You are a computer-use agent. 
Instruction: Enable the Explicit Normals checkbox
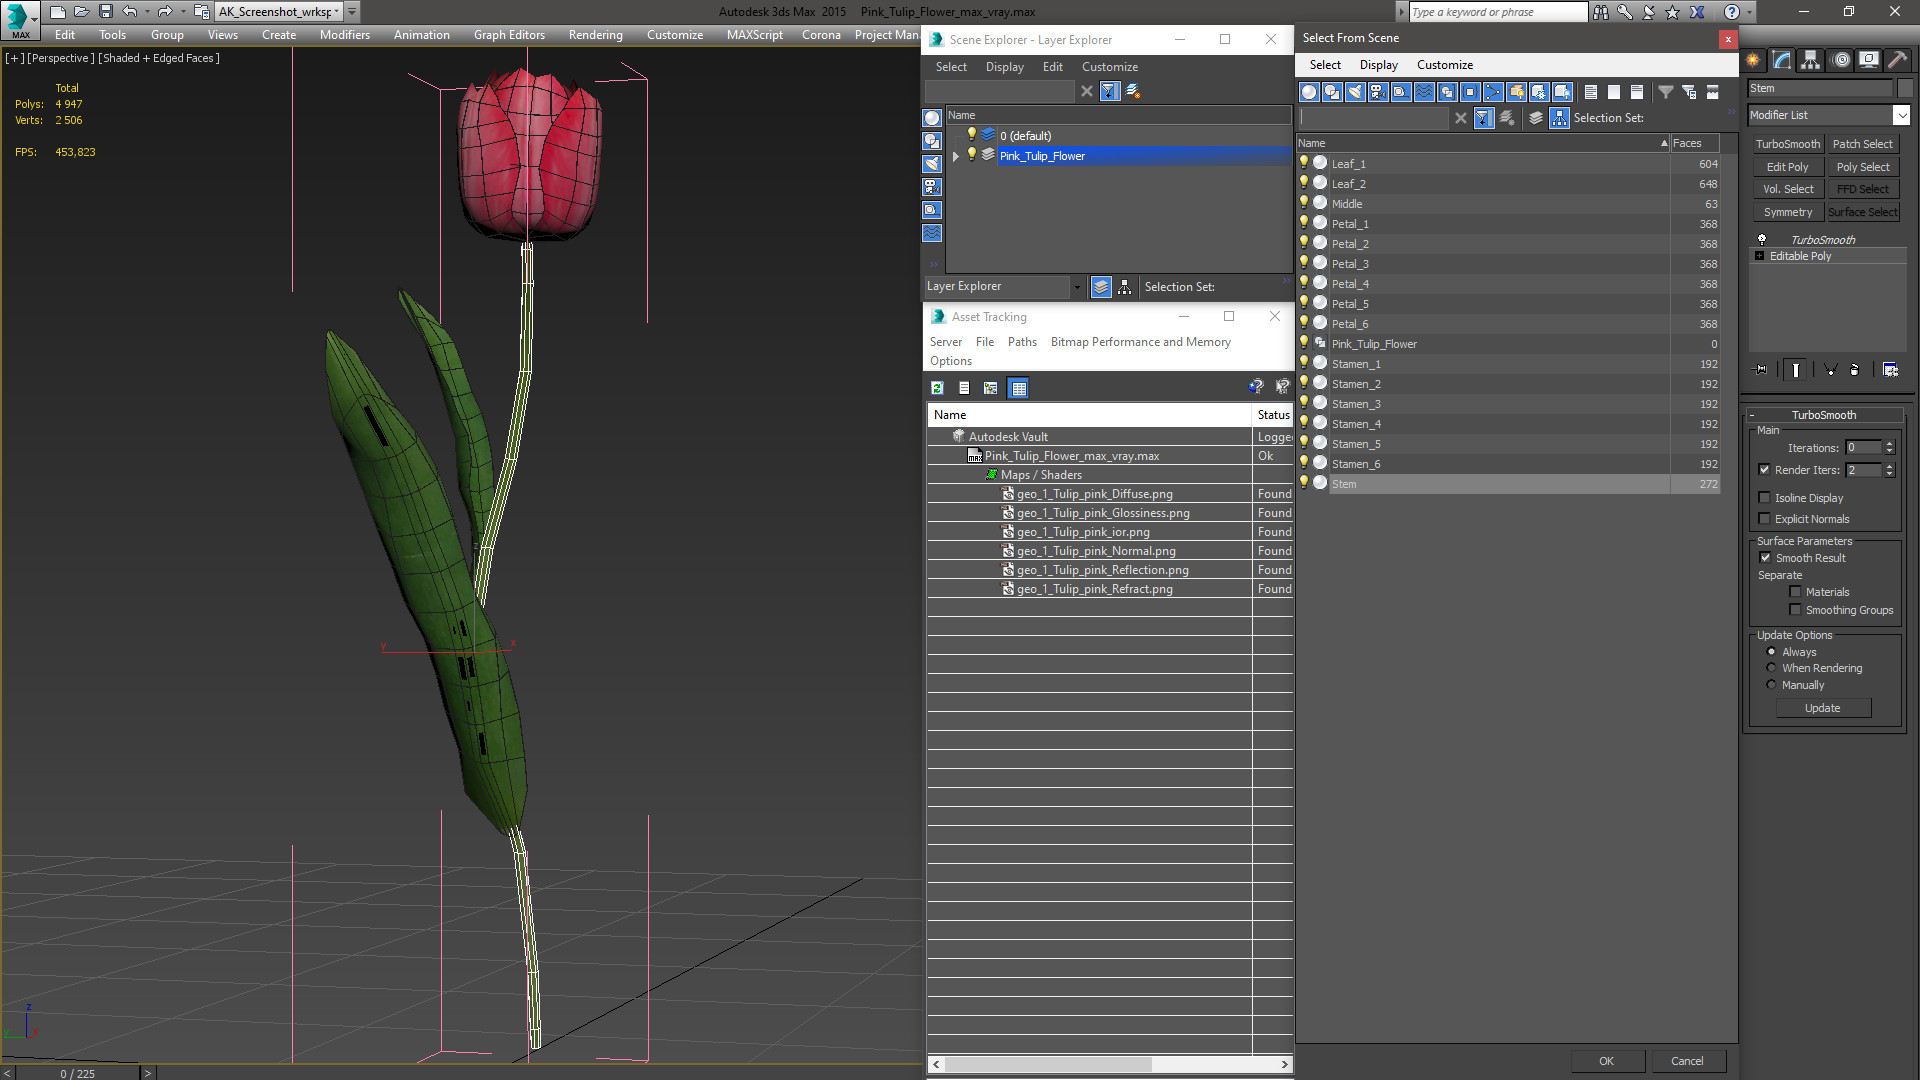click(x=1764, y=519)
